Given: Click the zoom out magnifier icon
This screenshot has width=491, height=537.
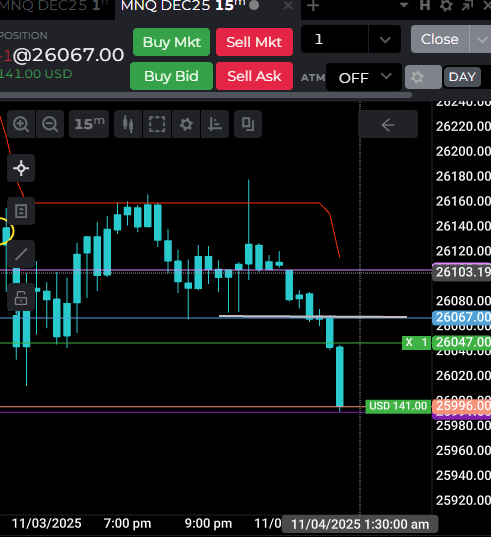Looking at the screenshot, I should (50, 124).
